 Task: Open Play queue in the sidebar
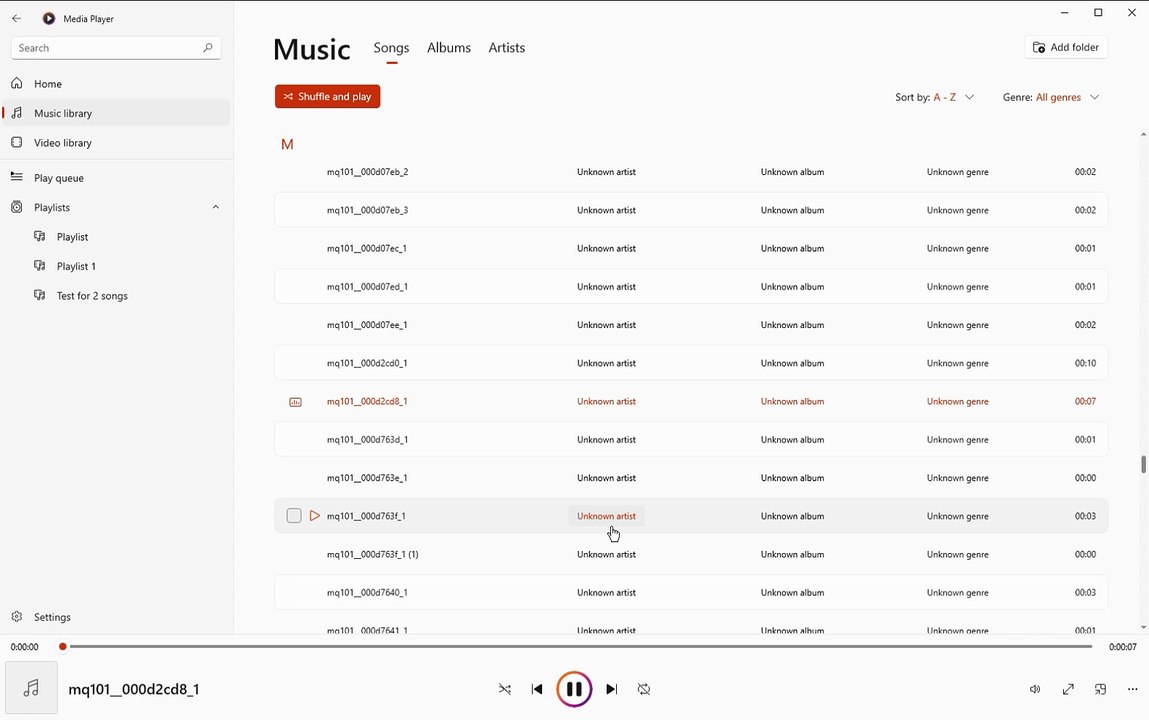point(117,177)
